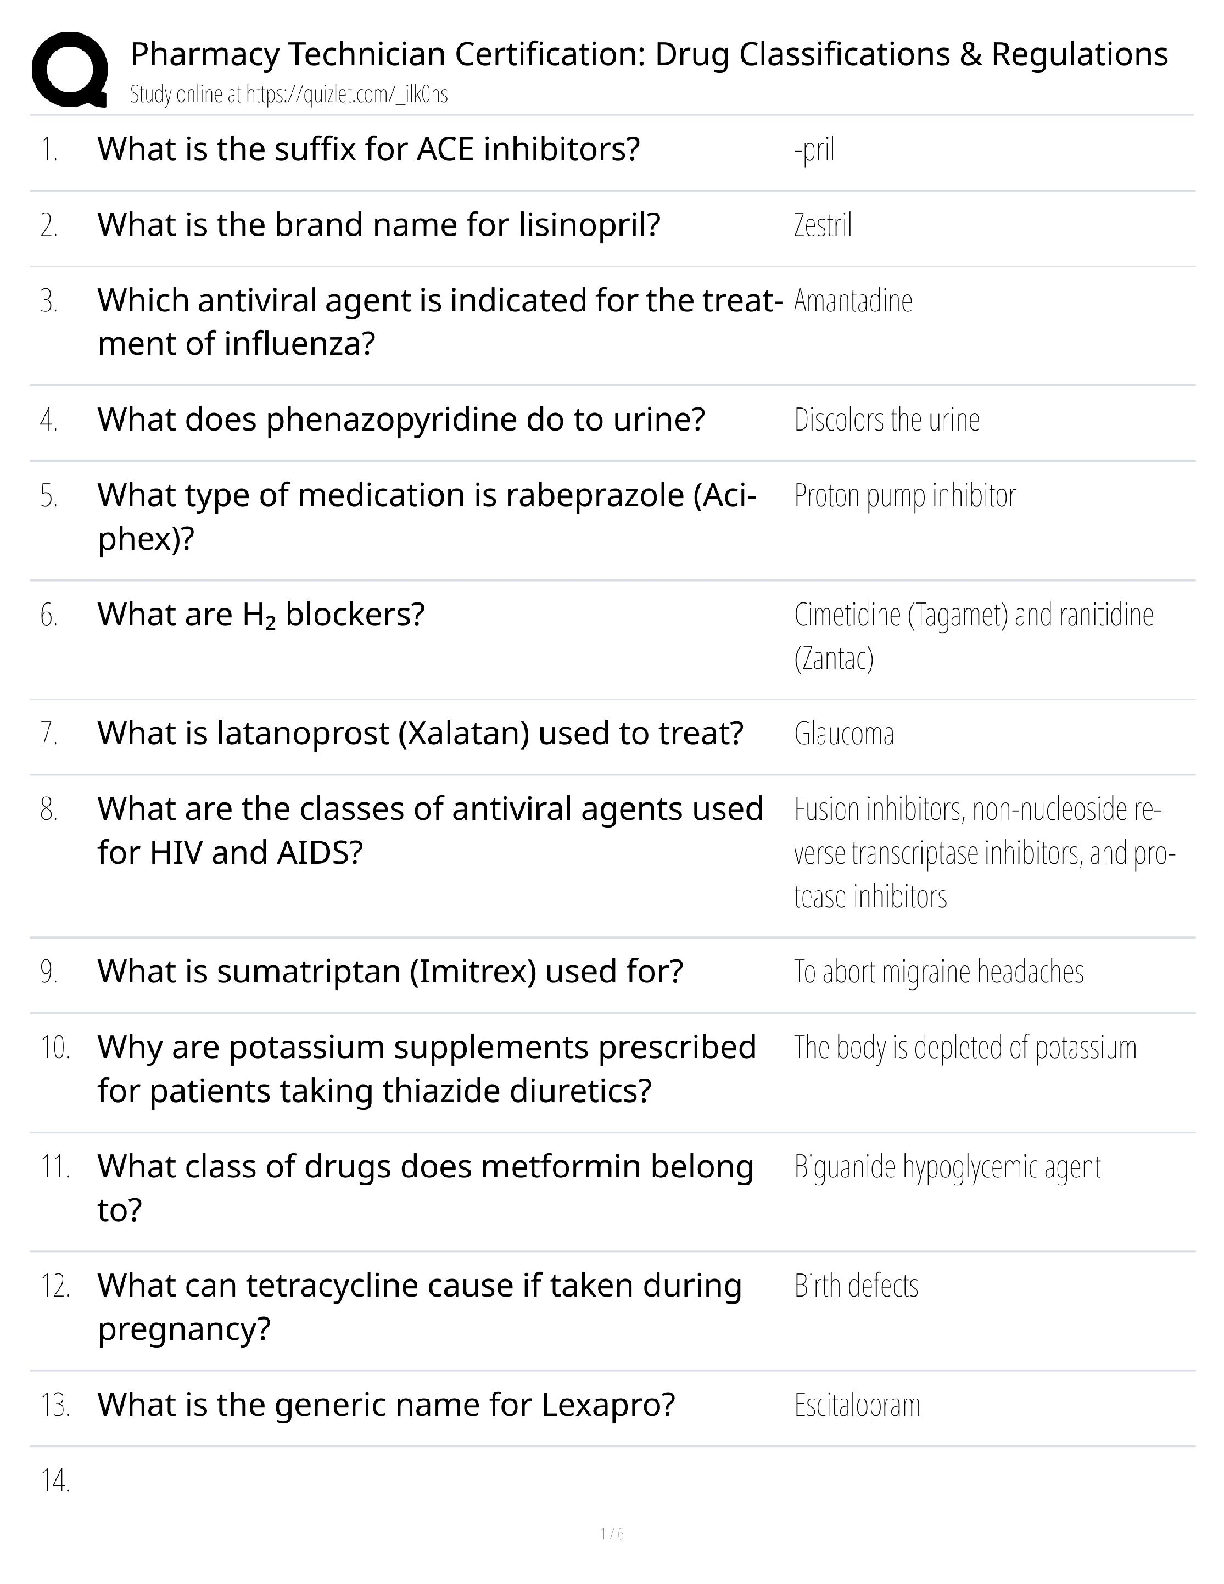The image size is (1224, 1584).
Task: Click the page number indicator at bottom
Action: [611, 1533]
